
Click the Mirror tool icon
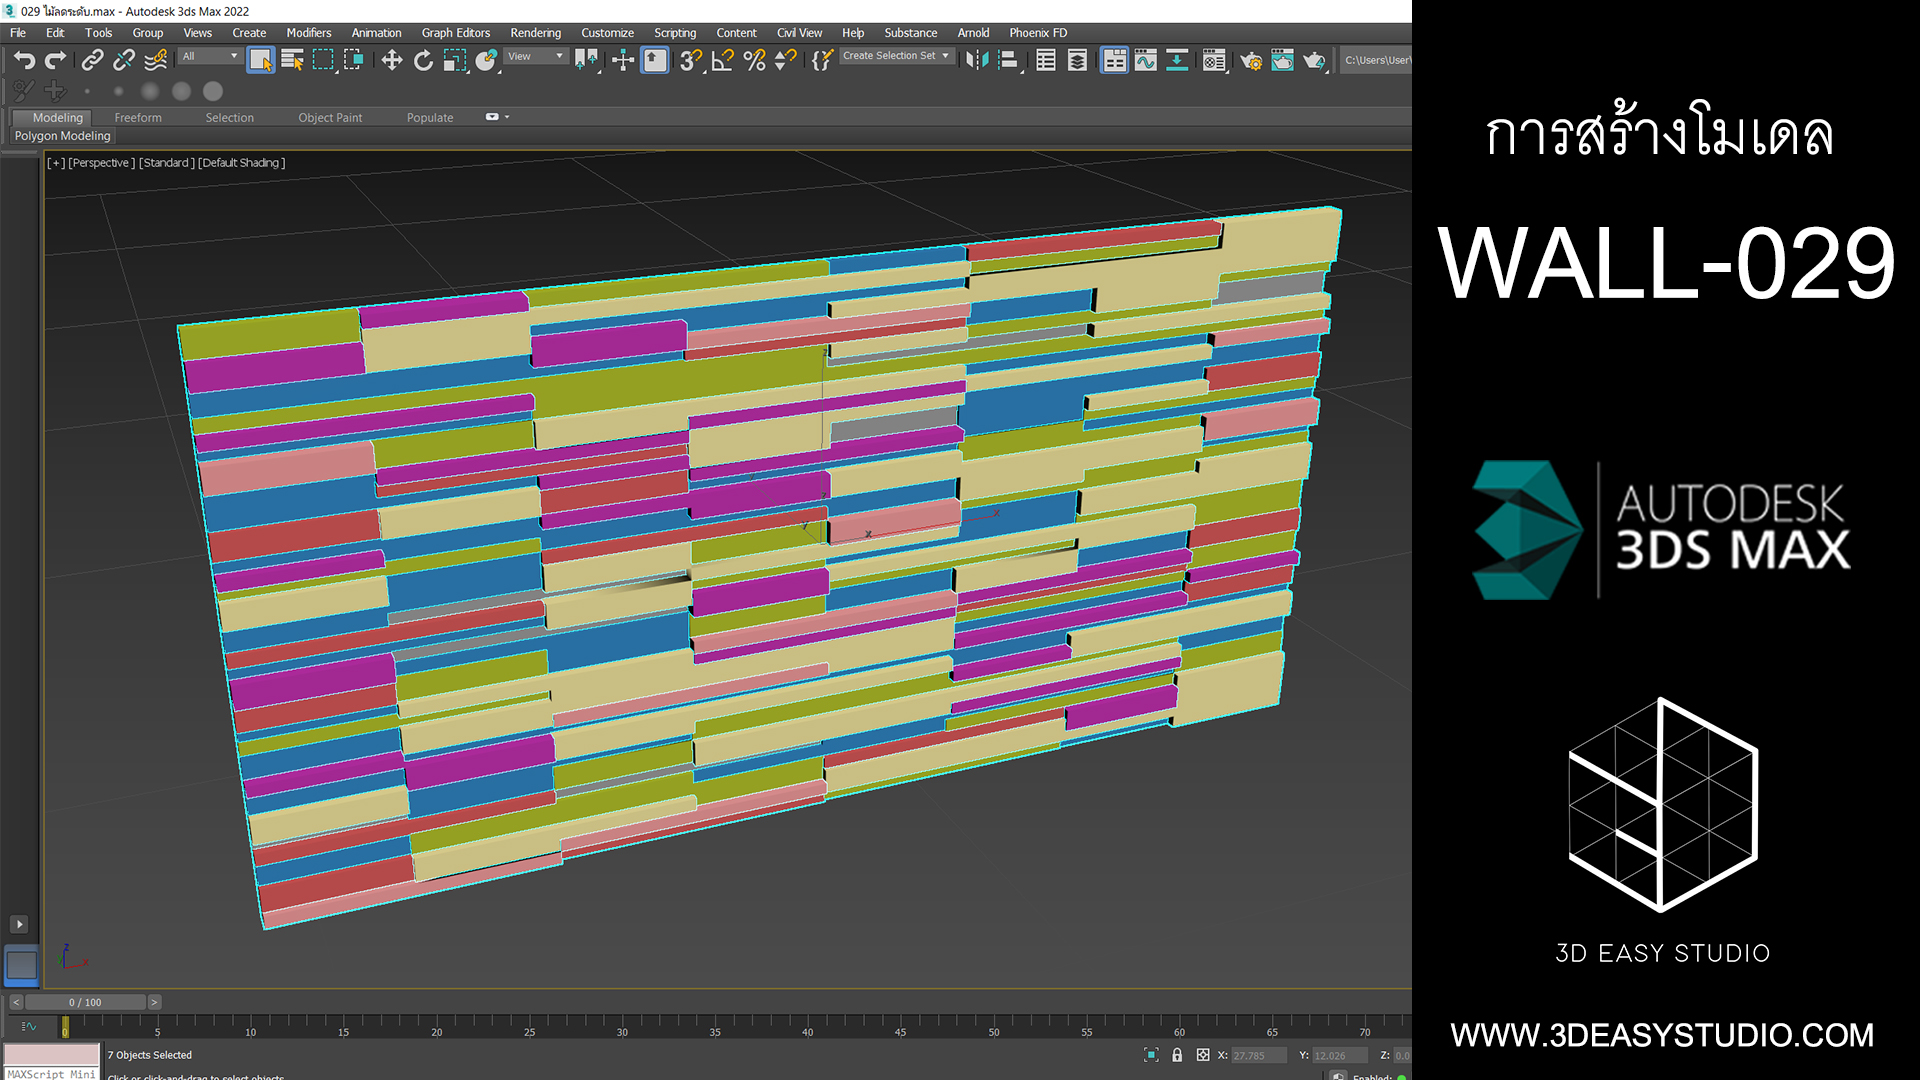976,61
